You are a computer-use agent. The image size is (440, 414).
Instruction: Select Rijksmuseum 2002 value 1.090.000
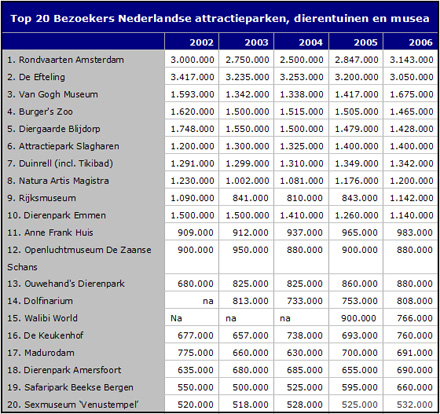click(192, 198)
